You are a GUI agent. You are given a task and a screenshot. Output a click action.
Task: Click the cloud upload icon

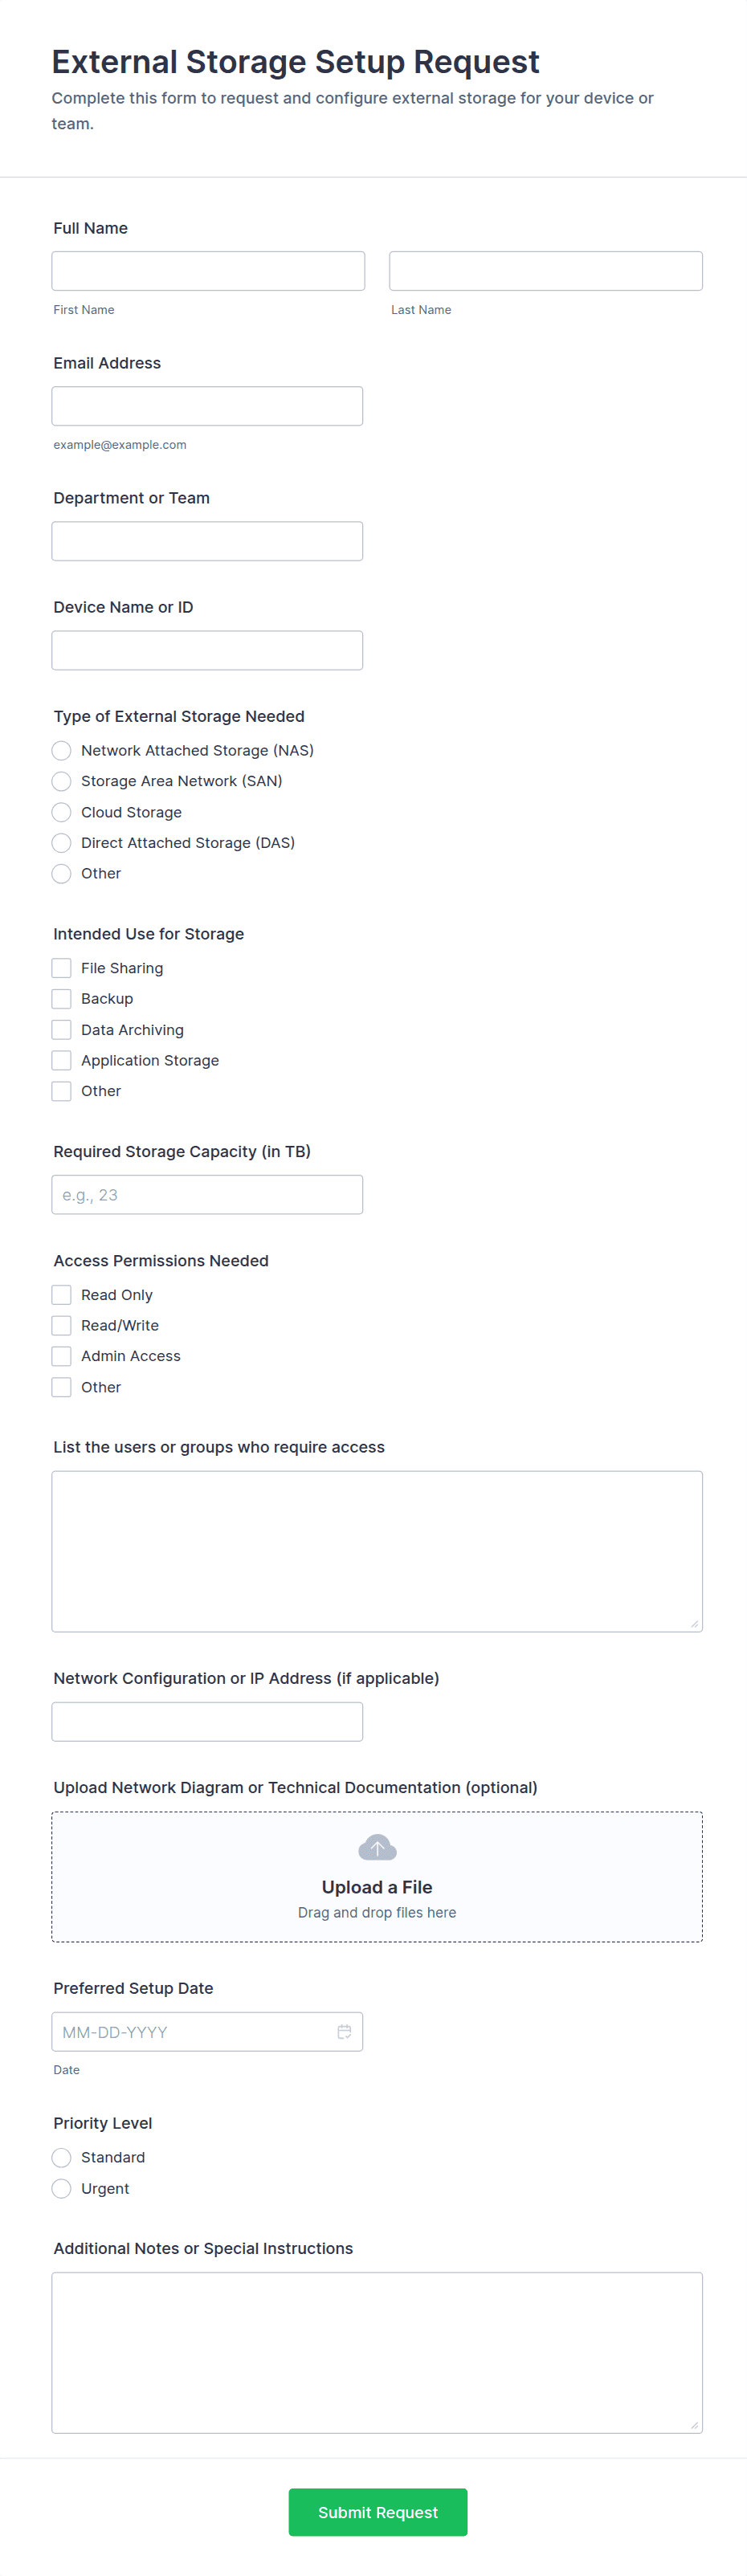(x=377, y=1847)
